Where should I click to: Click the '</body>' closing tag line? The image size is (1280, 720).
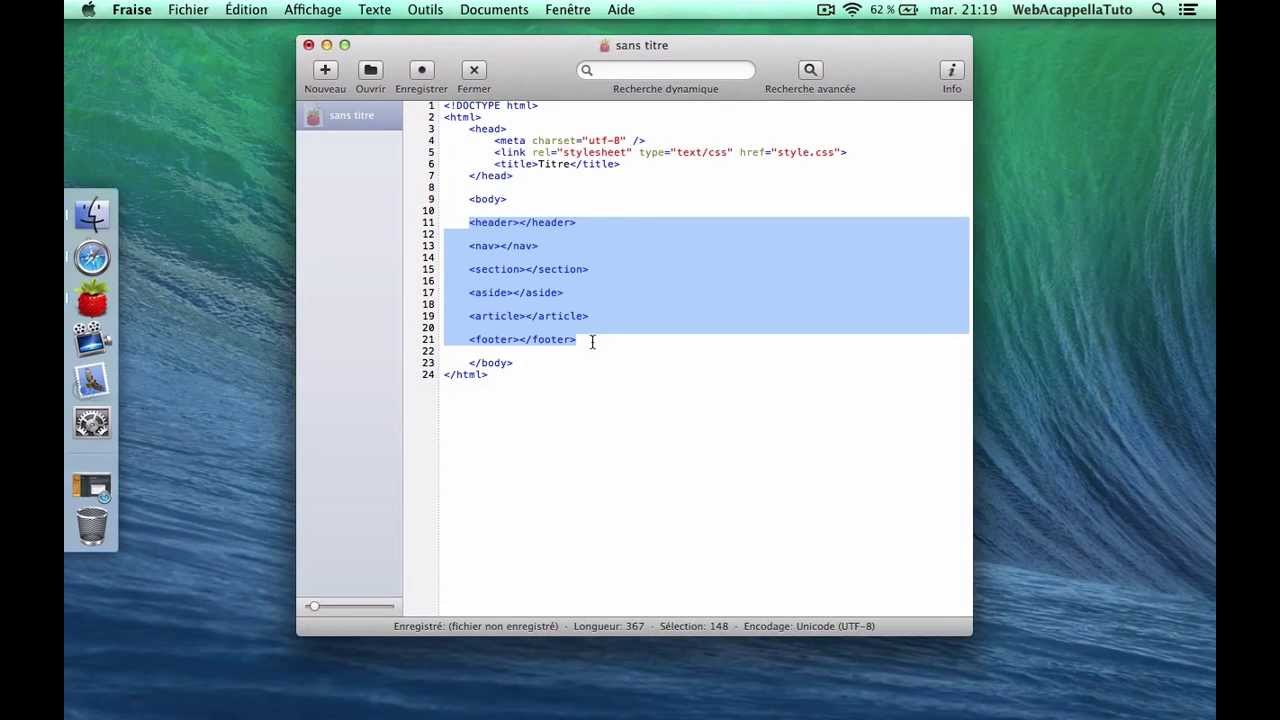click(491, 363)
